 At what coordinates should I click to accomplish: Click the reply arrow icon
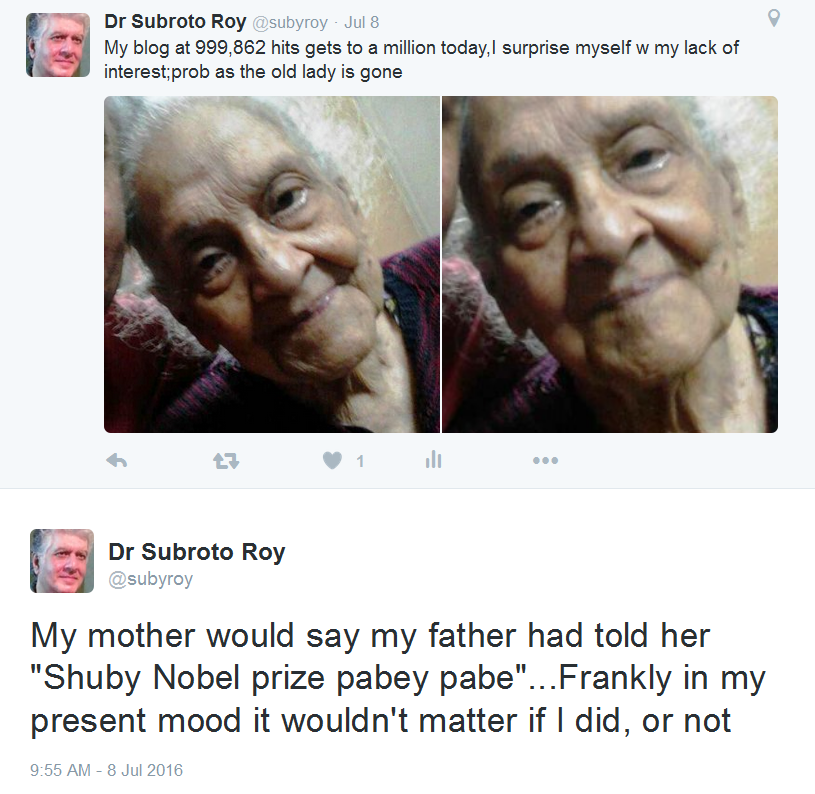pyautogui.click(x=117, y=460)
